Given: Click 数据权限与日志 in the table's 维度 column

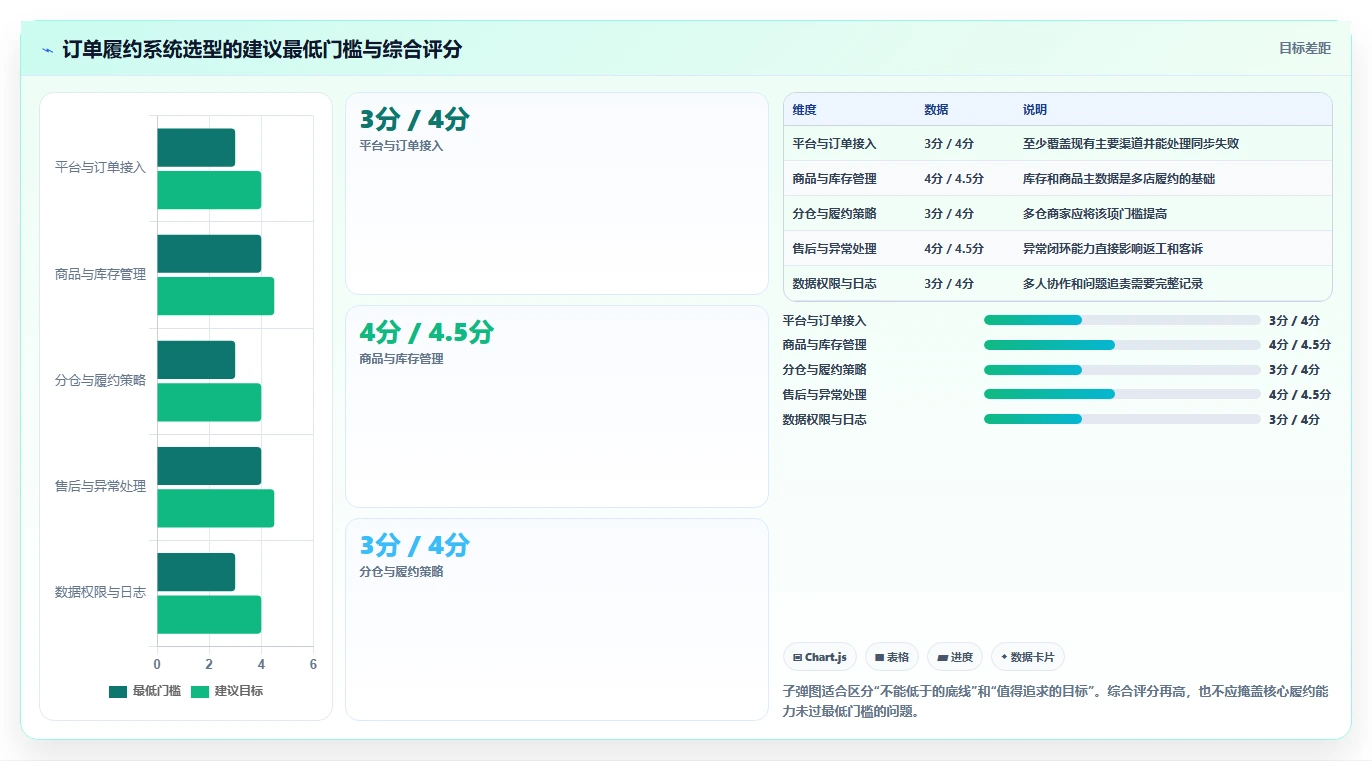Looking at the screenshot, I should [x=834, y=284].
